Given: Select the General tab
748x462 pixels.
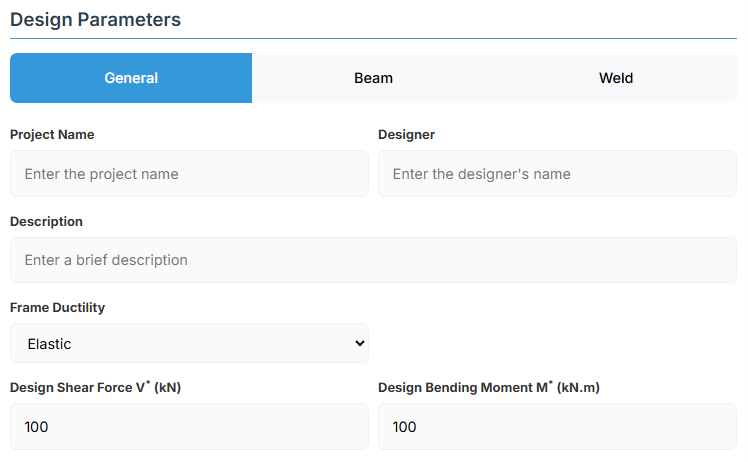Looking at the screenshot, I should [131, 78].
